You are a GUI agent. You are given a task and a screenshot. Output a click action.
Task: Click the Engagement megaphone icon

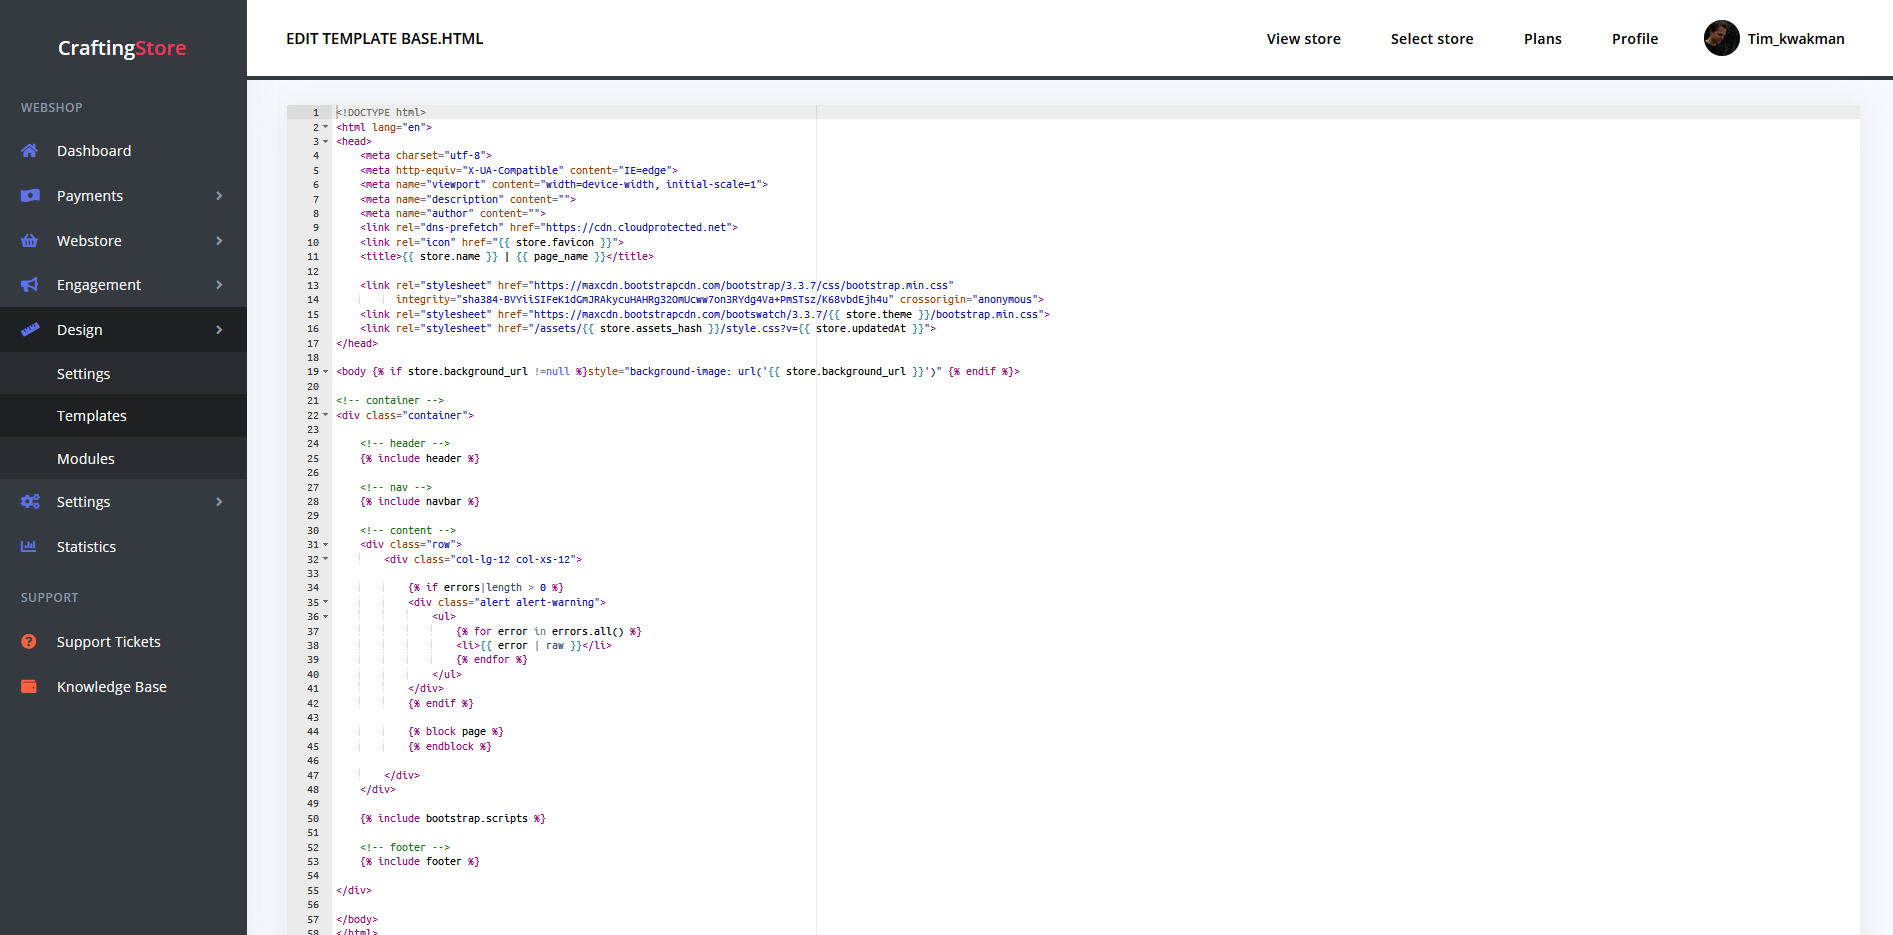[x=30, y=285]
